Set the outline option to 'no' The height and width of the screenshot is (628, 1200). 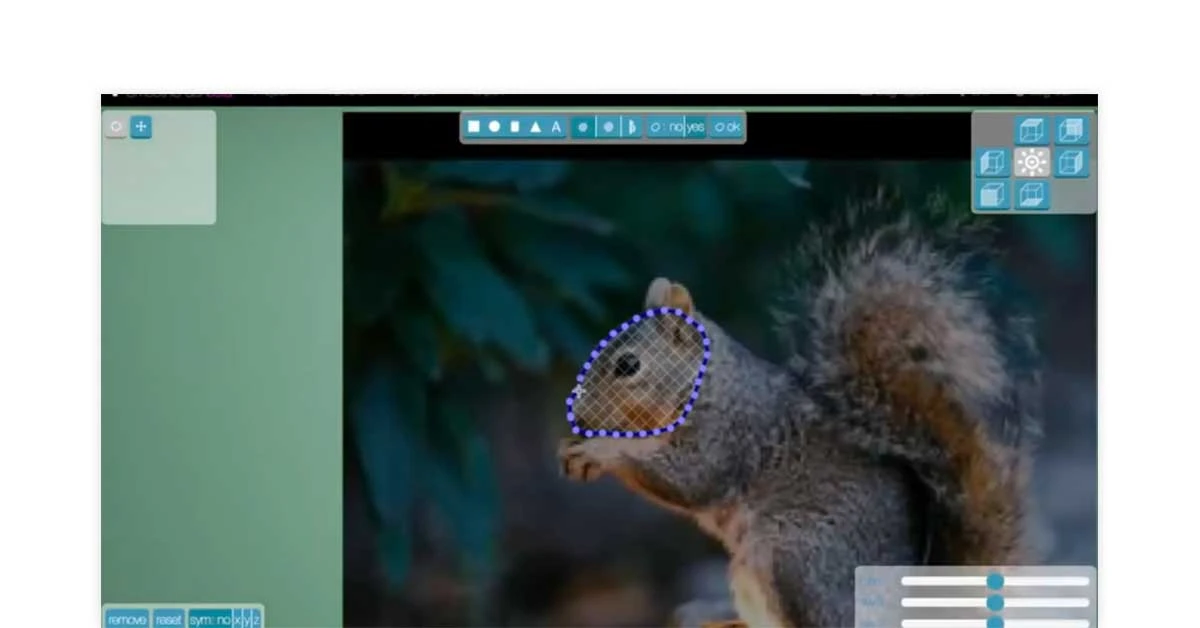[675, 127]
